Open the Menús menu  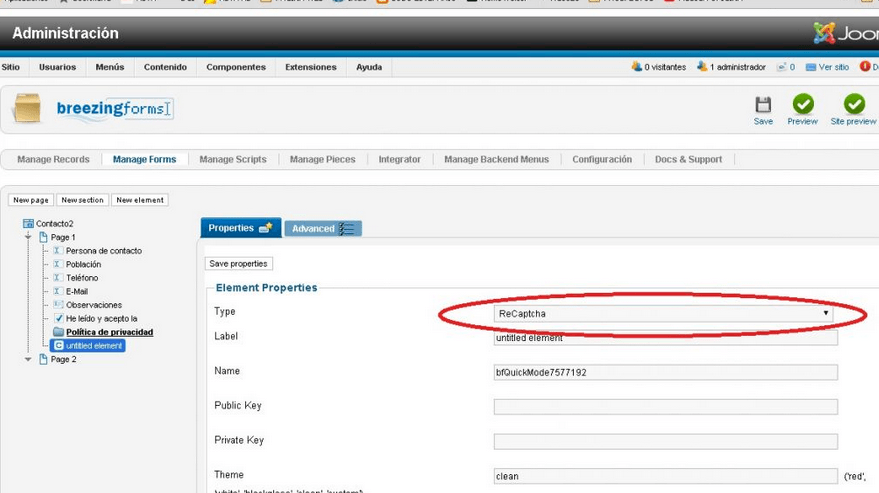pos(110,67)
